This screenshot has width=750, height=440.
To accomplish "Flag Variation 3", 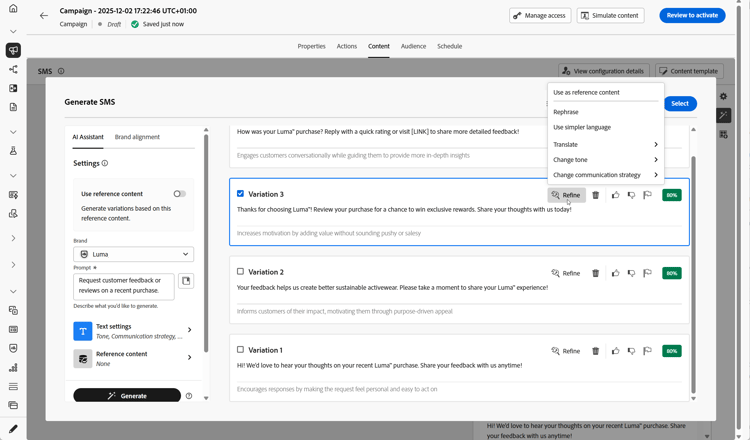I will tap(647, 195).
